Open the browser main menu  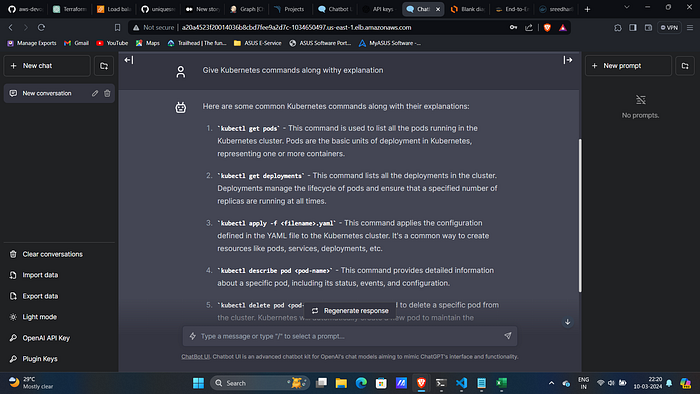tap(690, 28)
